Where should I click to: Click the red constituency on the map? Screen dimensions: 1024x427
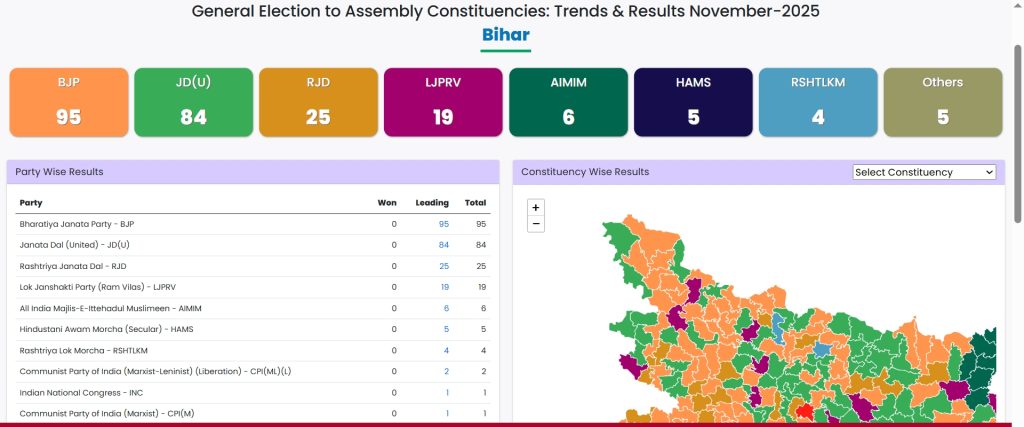pos(801,411)
